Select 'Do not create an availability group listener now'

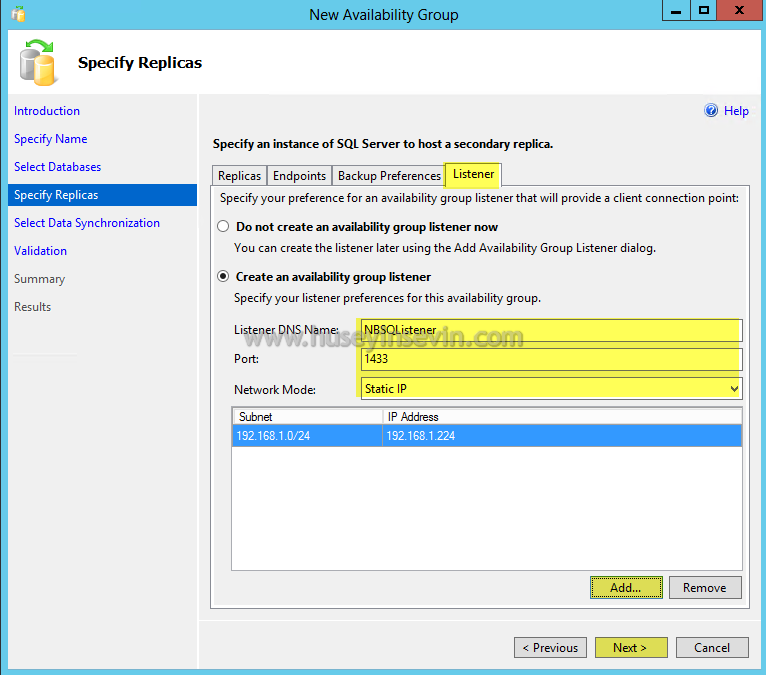coord(223,226)
